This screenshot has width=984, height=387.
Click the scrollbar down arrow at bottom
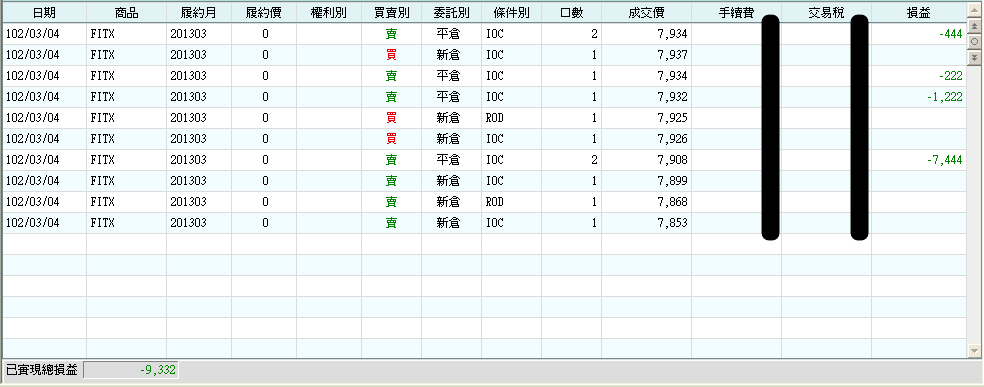974,351
